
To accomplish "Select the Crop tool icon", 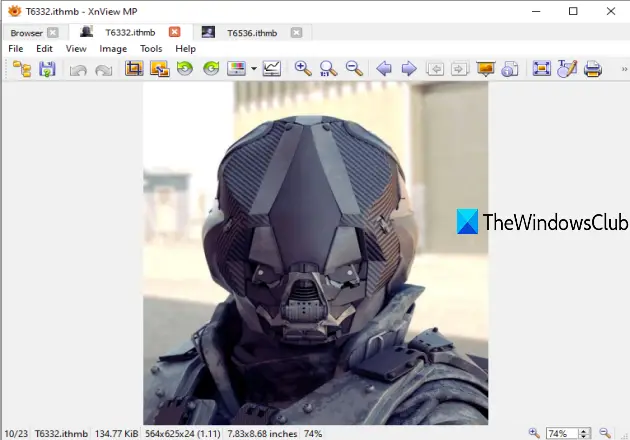I will (x=134, y=69).
